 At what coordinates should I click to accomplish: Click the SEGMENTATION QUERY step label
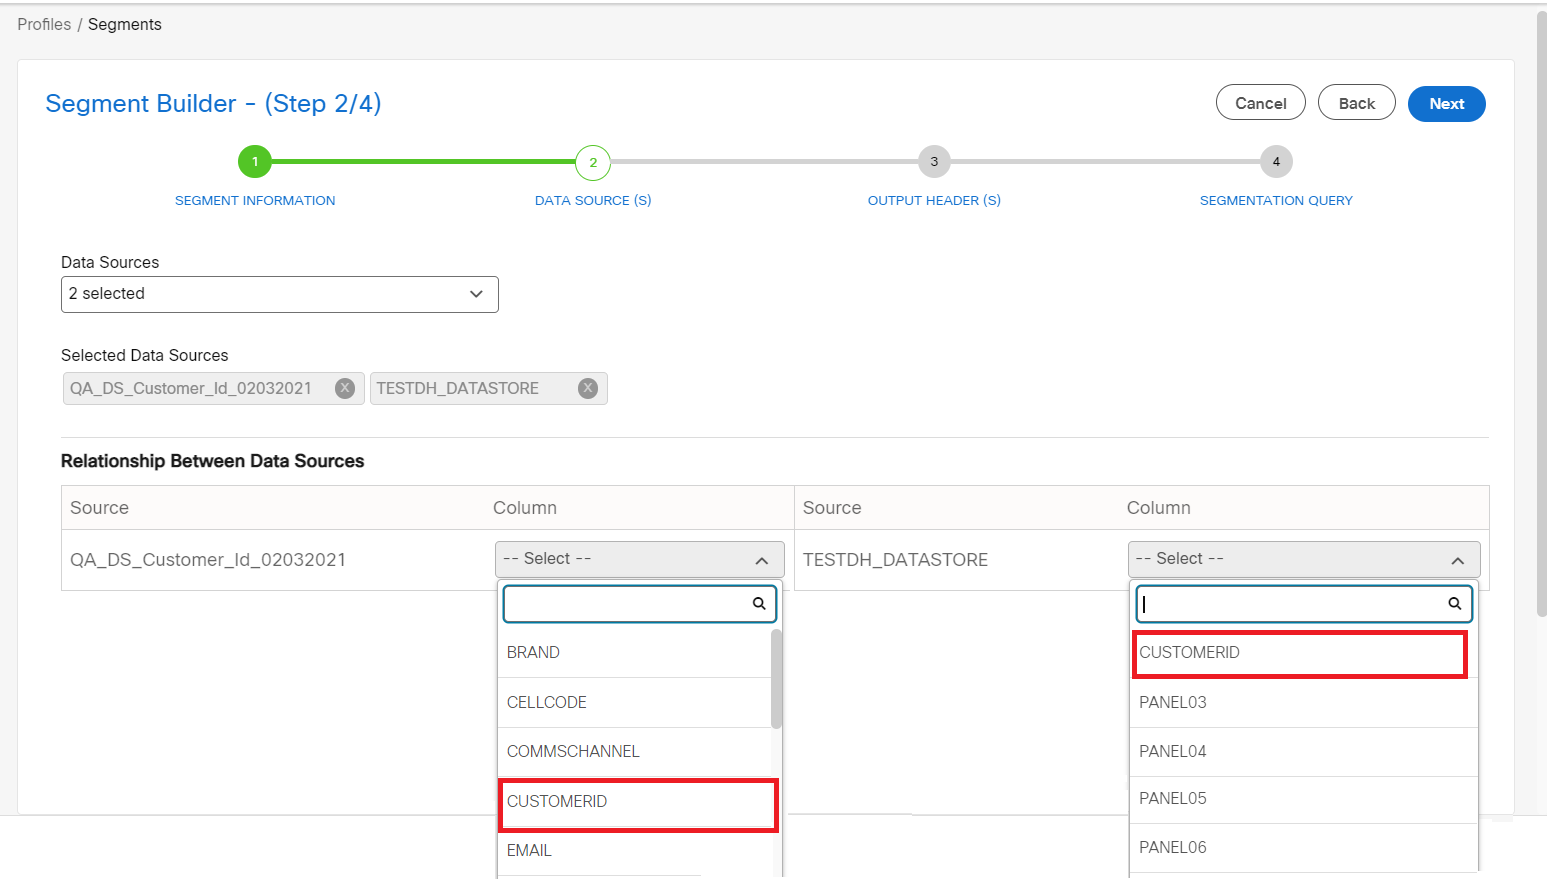tap(1276, 200)
